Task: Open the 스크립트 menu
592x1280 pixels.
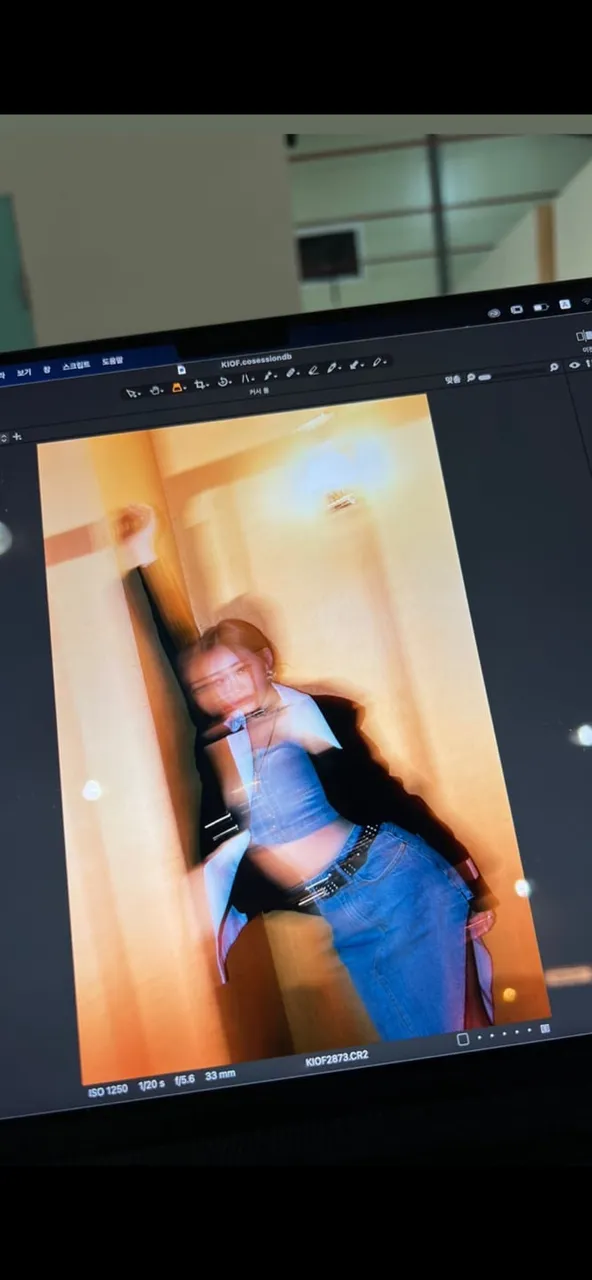Action: click(75, 366)
